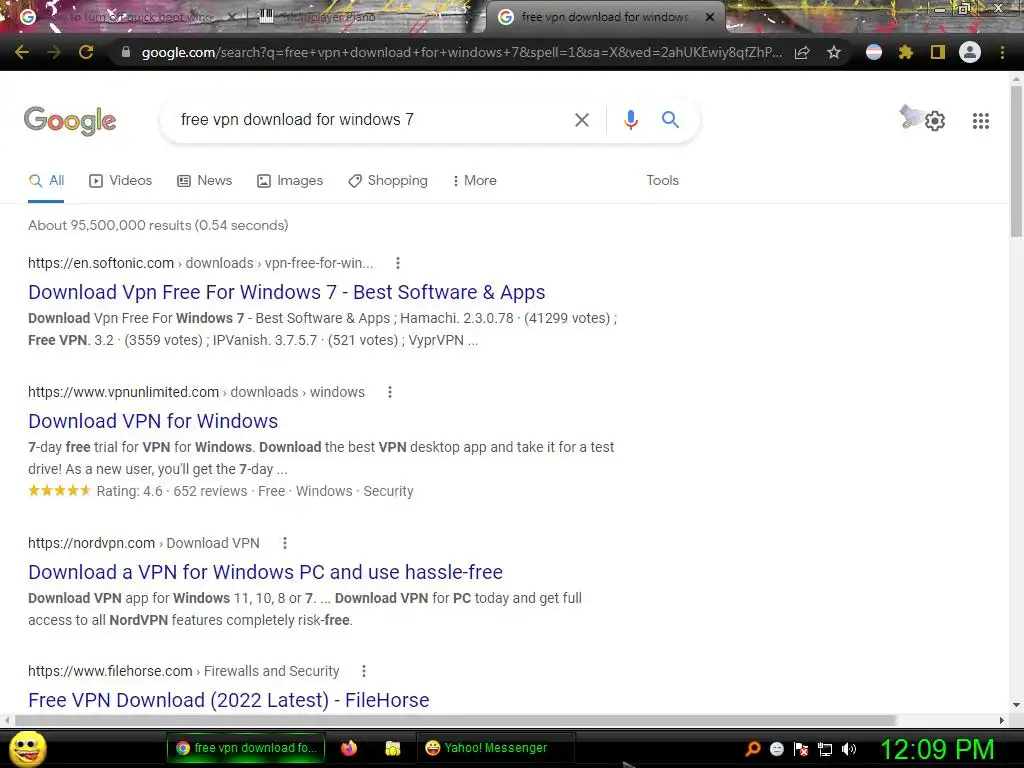This screenshot has height=768, width=1024.
Task: Go back with the browser back arrow
Action: [22, 52]
